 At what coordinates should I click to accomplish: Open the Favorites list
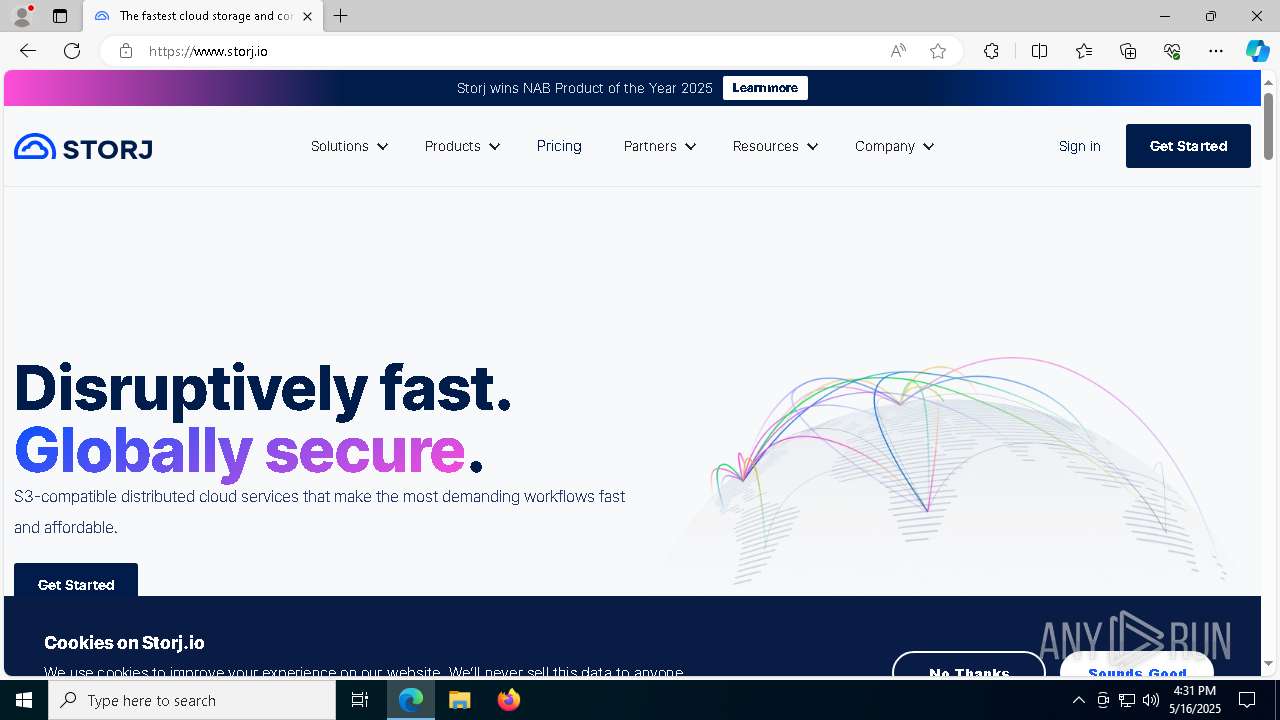point(1084,51)
